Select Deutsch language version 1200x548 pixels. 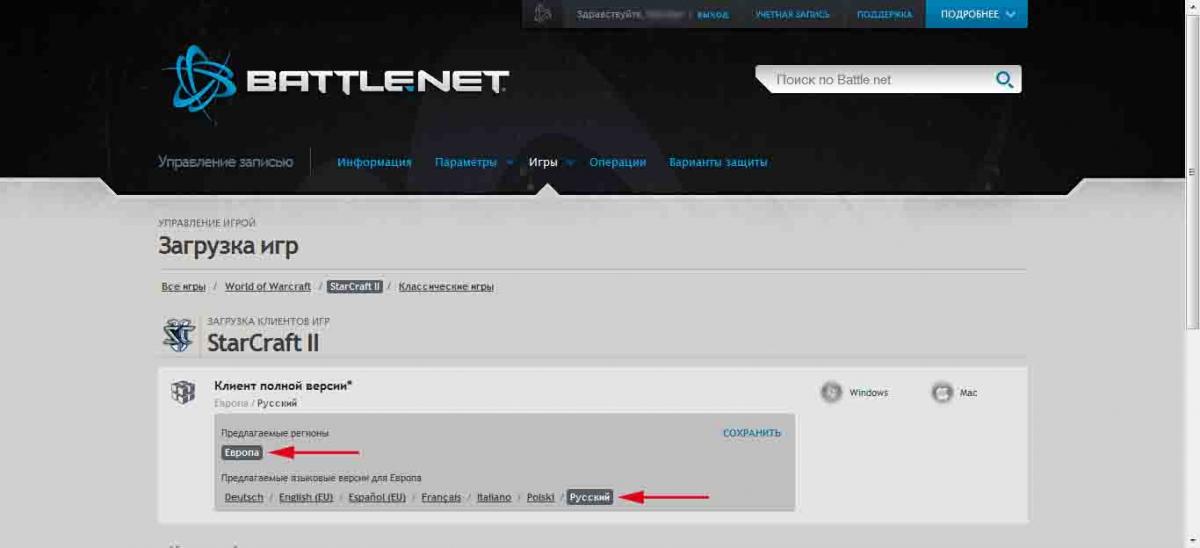click(244, 497)
